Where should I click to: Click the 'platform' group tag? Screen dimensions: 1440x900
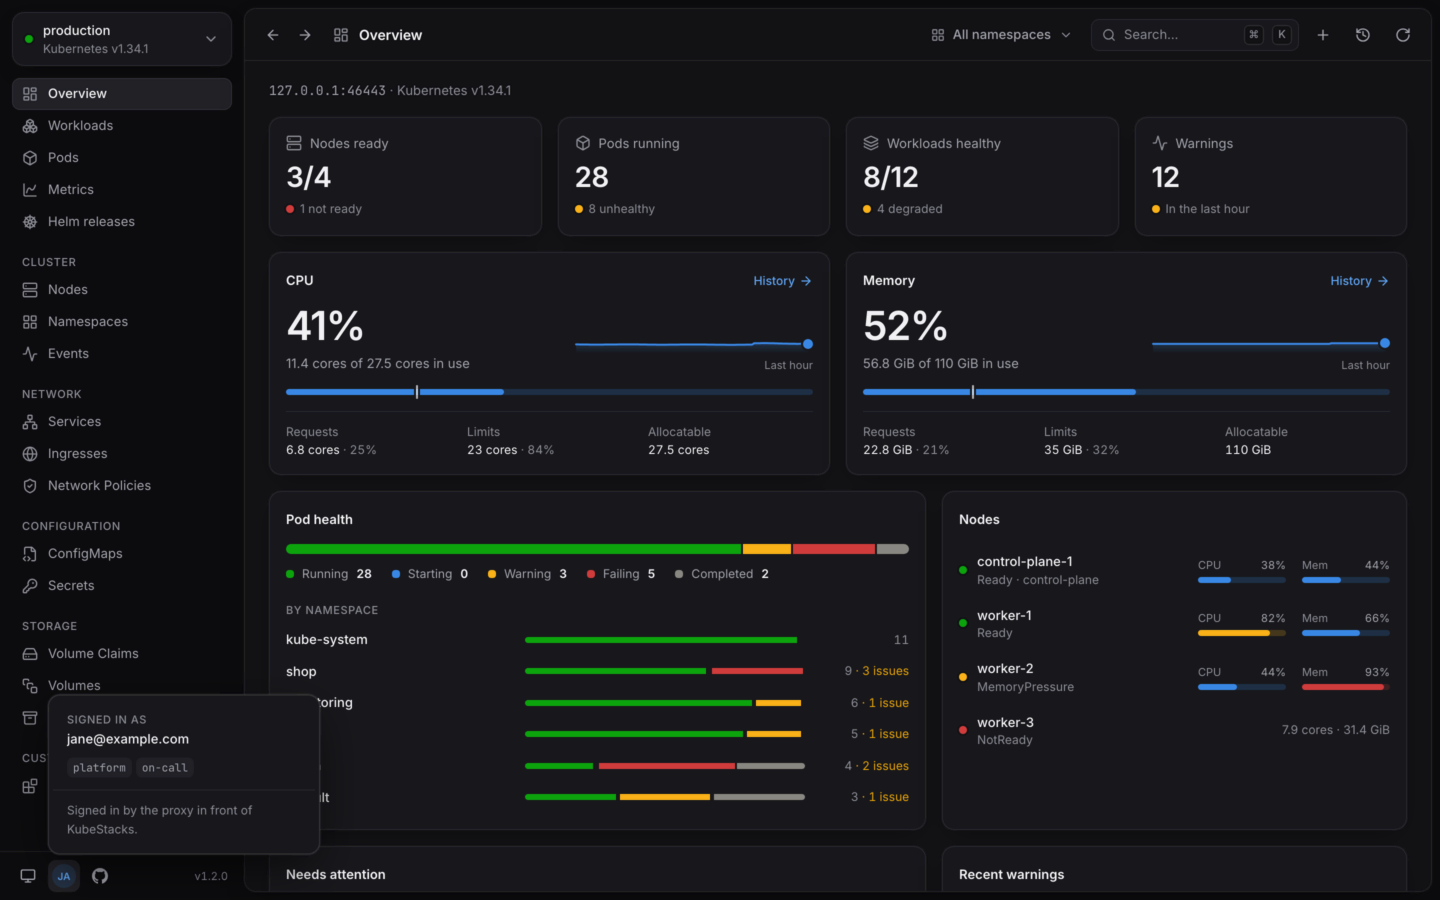tap(99, 768)
